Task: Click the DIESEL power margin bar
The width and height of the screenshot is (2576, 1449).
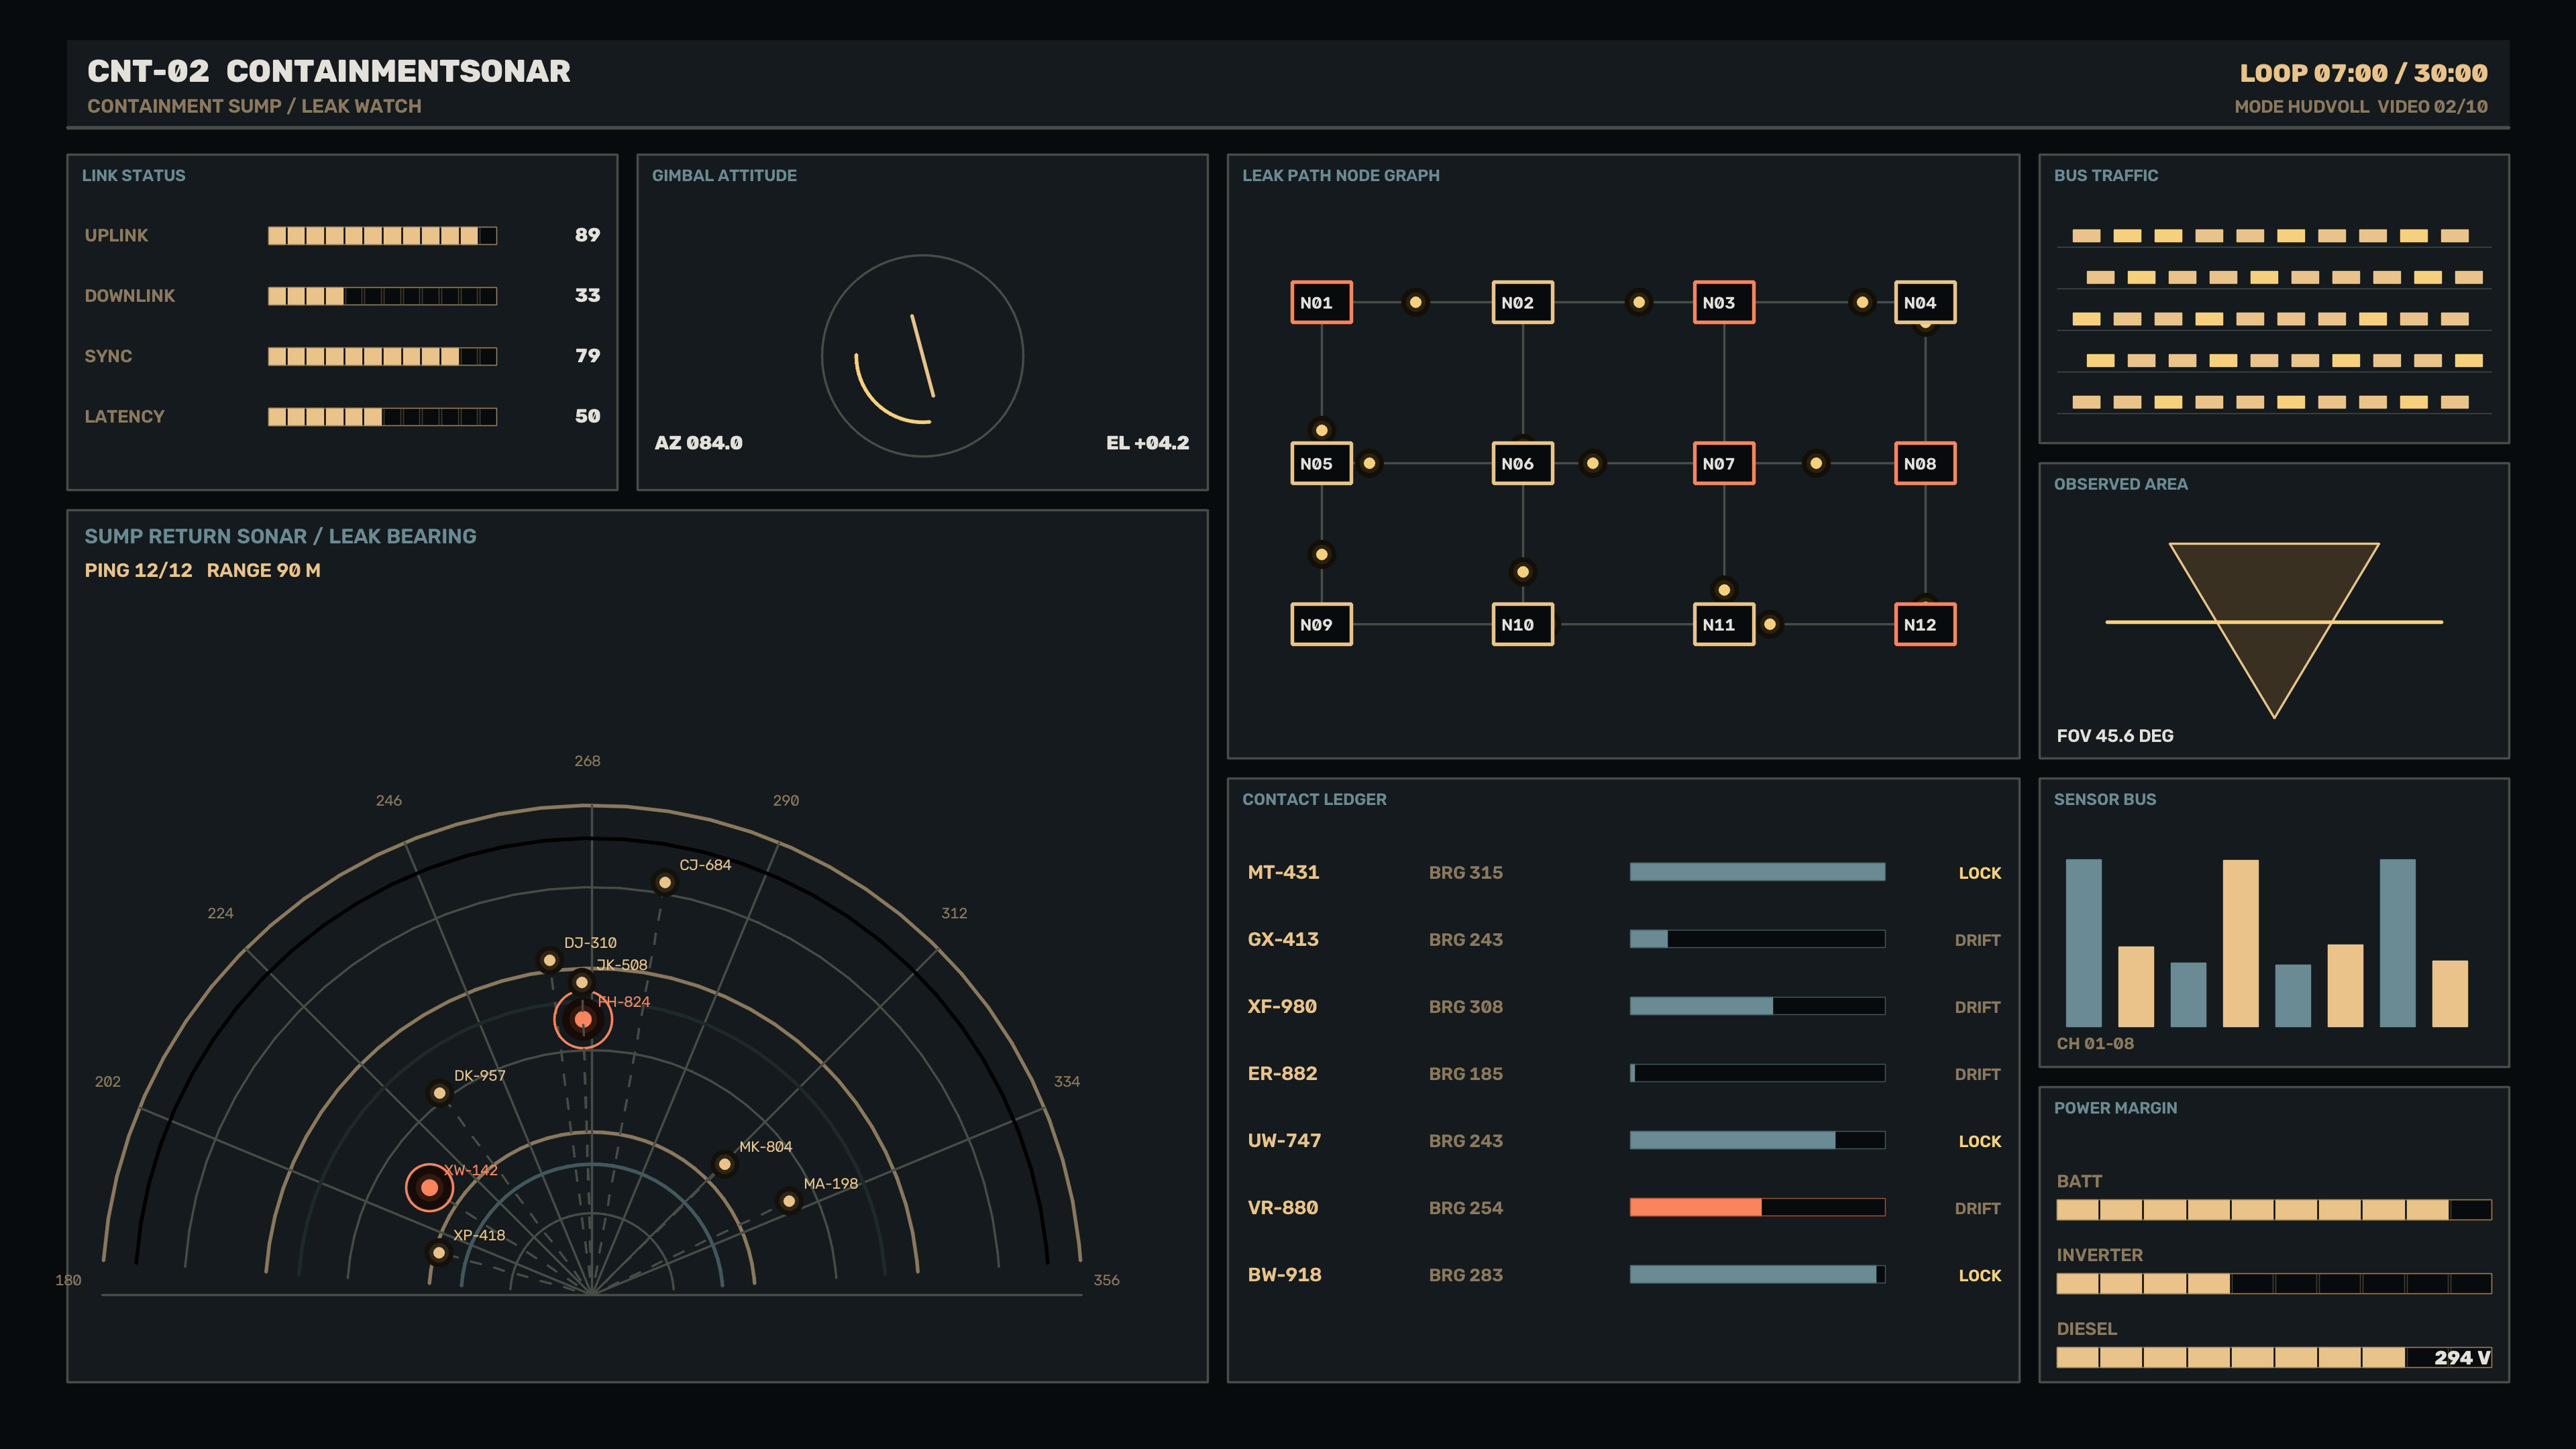Action: [x=2273, y=1357]
